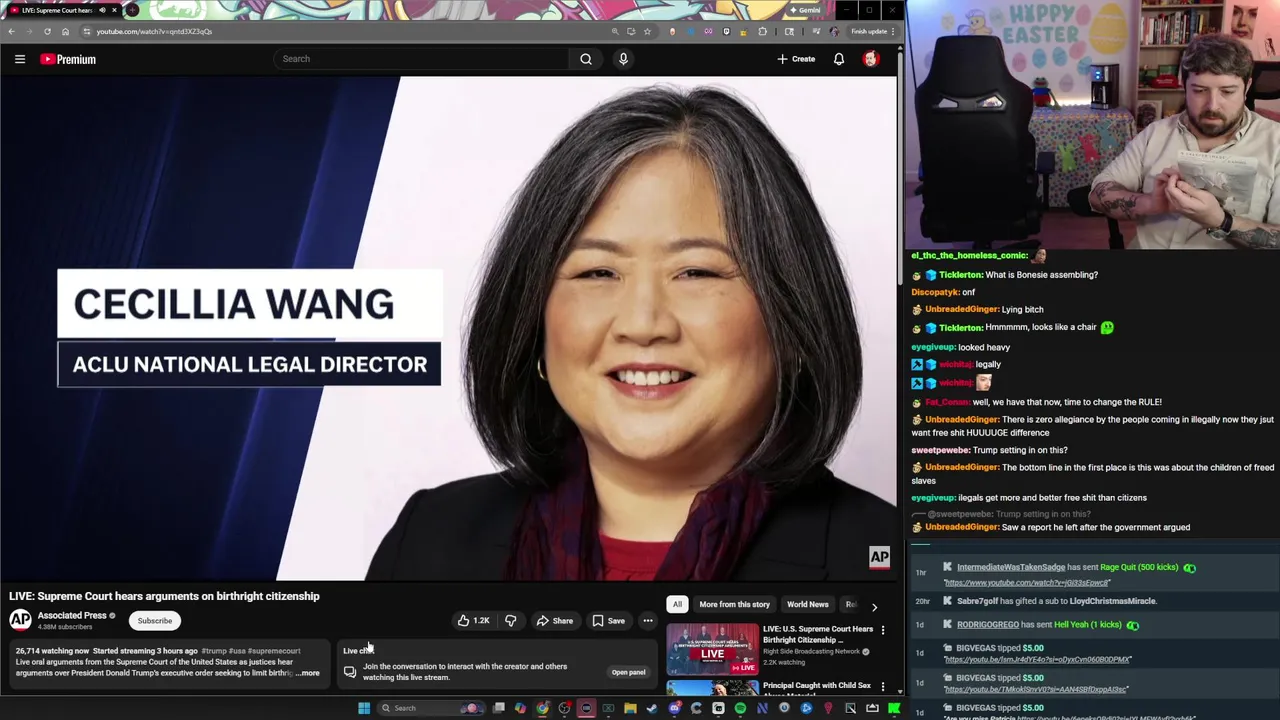The image size is (1280, 720).
Task: Click into the YouTube Search field
Action: (x=422, y=59)
